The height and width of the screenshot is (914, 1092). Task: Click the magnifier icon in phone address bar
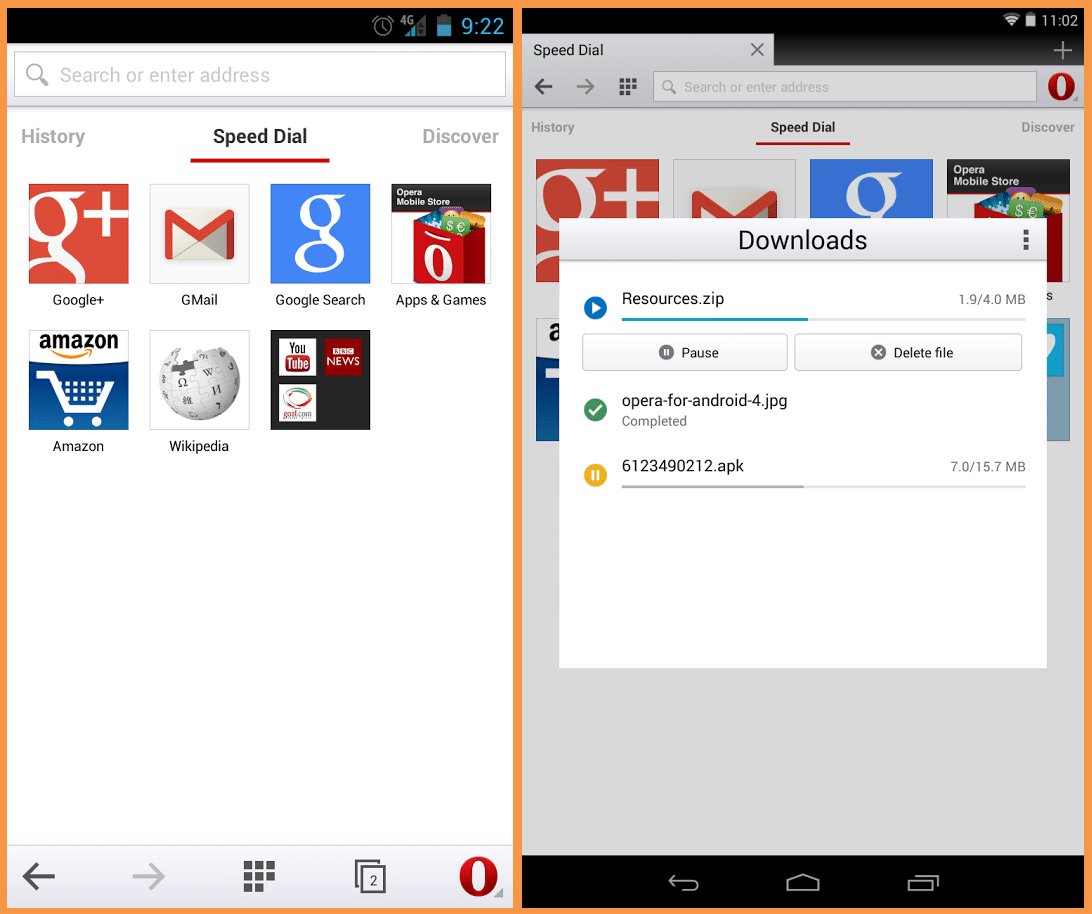36,75
